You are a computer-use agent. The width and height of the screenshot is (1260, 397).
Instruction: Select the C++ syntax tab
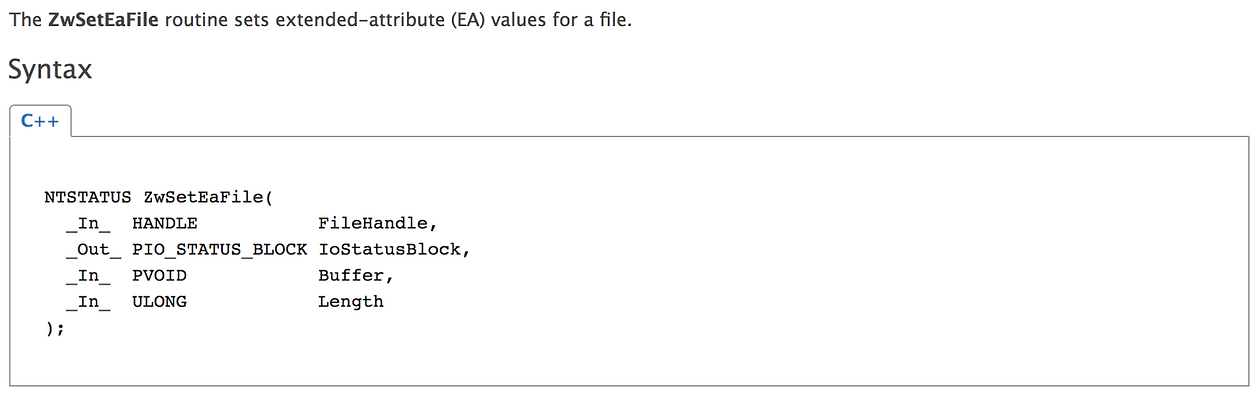[x=40, y=121]
